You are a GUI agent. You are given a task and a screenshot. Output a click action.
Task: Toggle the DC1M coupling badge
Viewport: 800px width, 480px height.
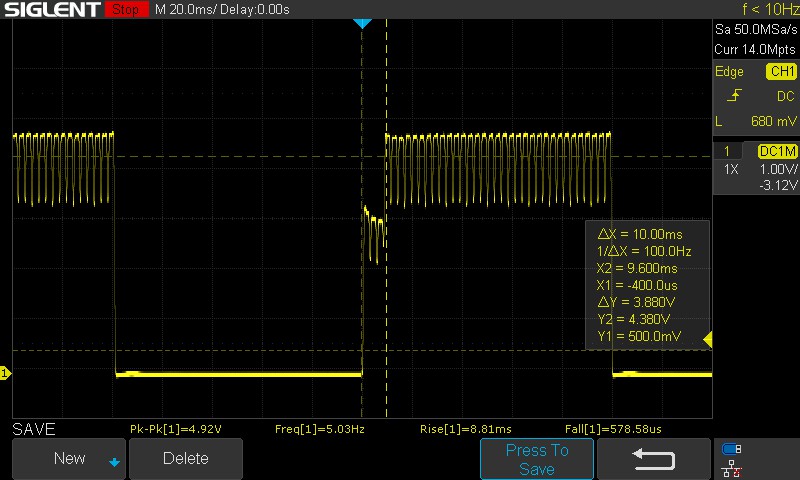pyautogui.click(x=777, y=151)
